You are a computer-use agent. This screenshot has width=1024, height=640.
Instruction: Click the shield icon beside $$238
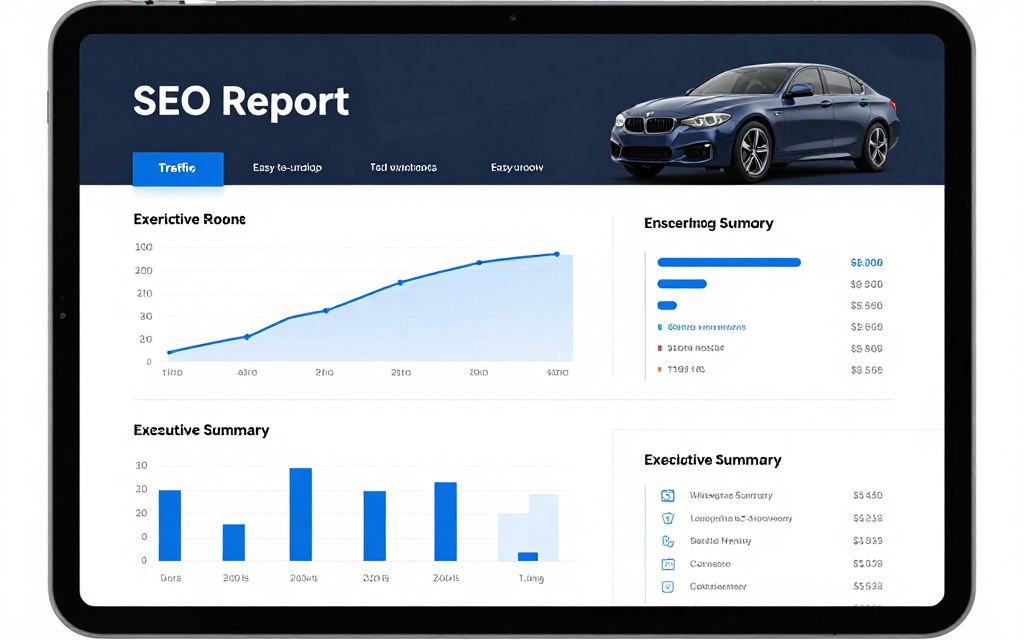[667, 519]
